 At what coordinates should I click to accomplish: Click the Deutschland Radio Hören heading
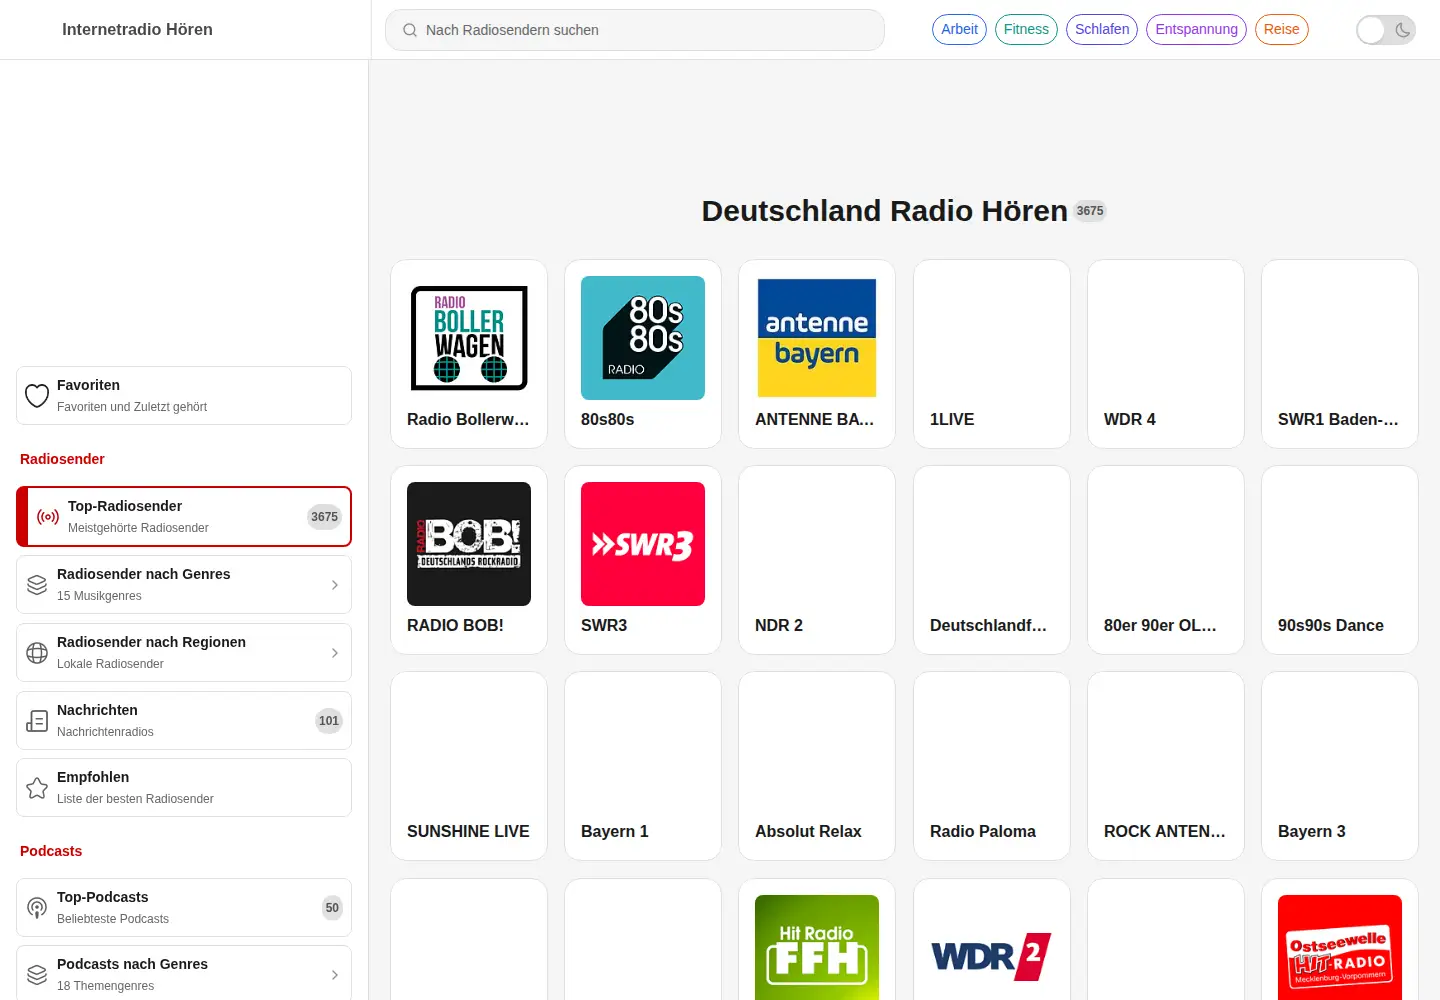(885, 211)
